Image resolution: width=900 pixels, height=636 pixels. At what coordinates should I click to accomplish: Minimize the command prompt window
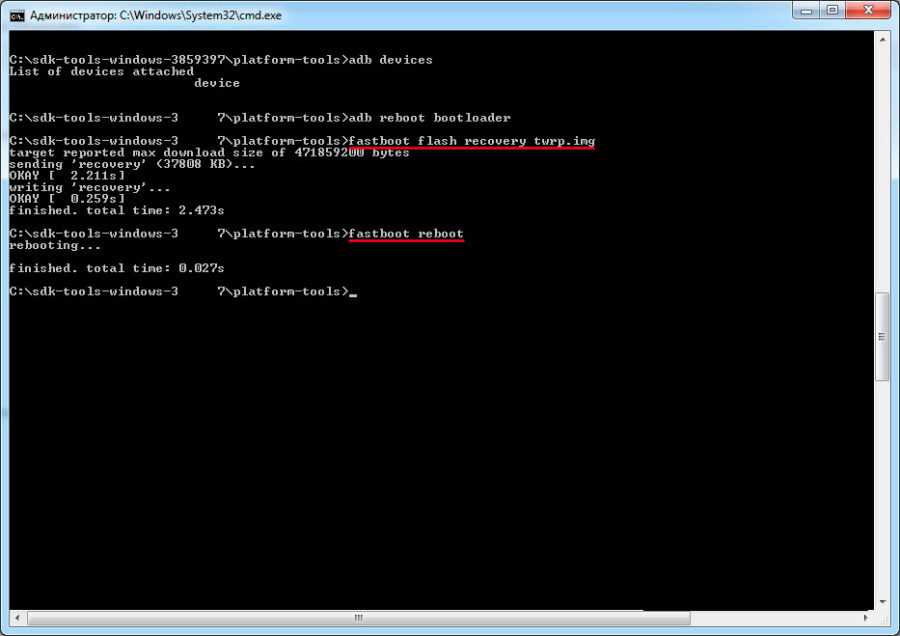pyautogui.click(x=805, y=12)
